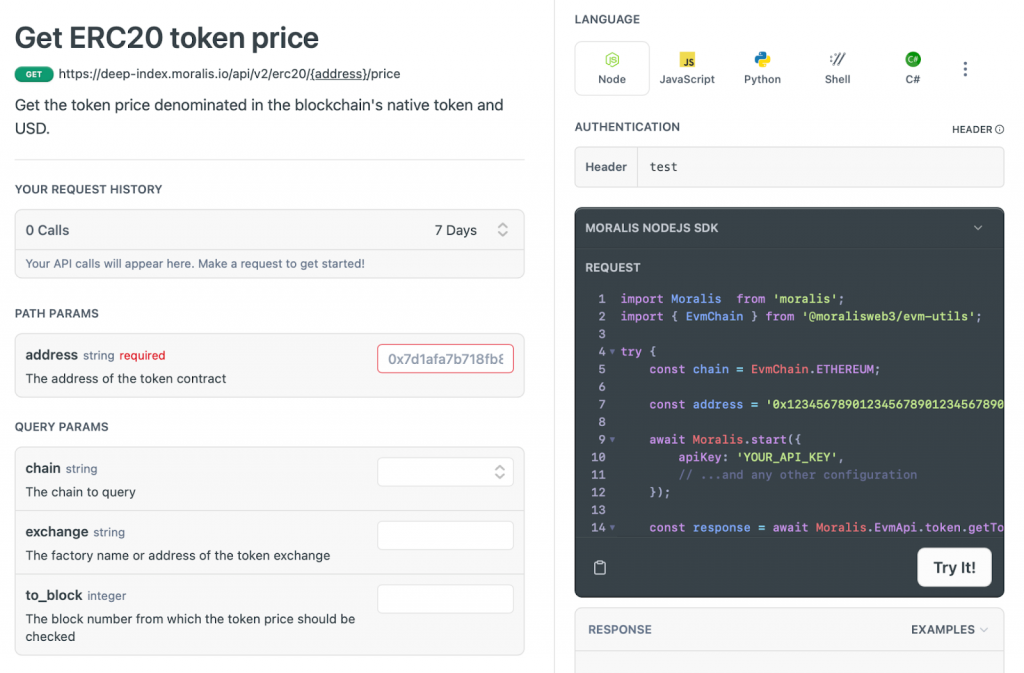Click the '0 Calls' history text
Image resolution: width=1024 pixels, height=673 pixels.
click(x=47, y=230)
